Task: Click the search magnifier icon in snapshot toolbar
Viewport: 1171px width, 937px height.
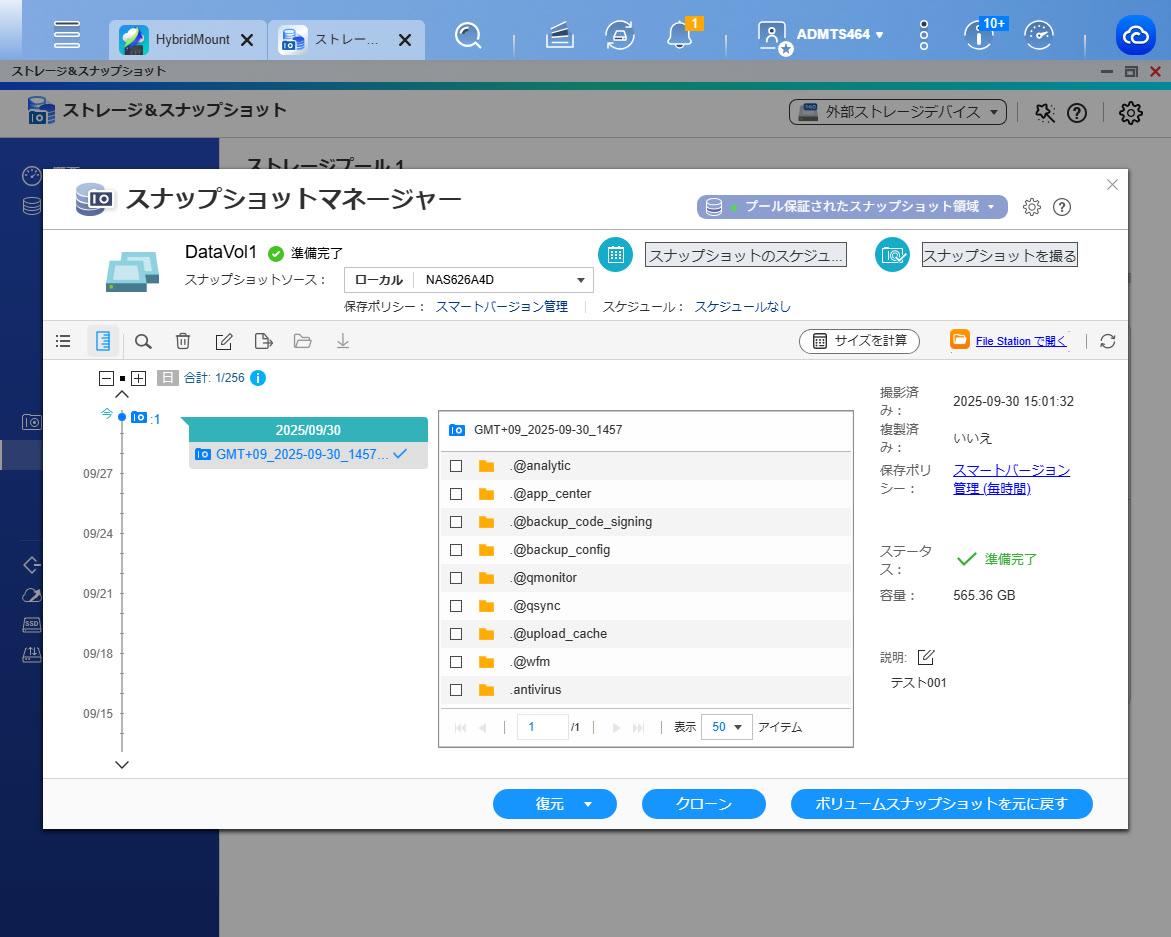Action: tap(143, 342)
